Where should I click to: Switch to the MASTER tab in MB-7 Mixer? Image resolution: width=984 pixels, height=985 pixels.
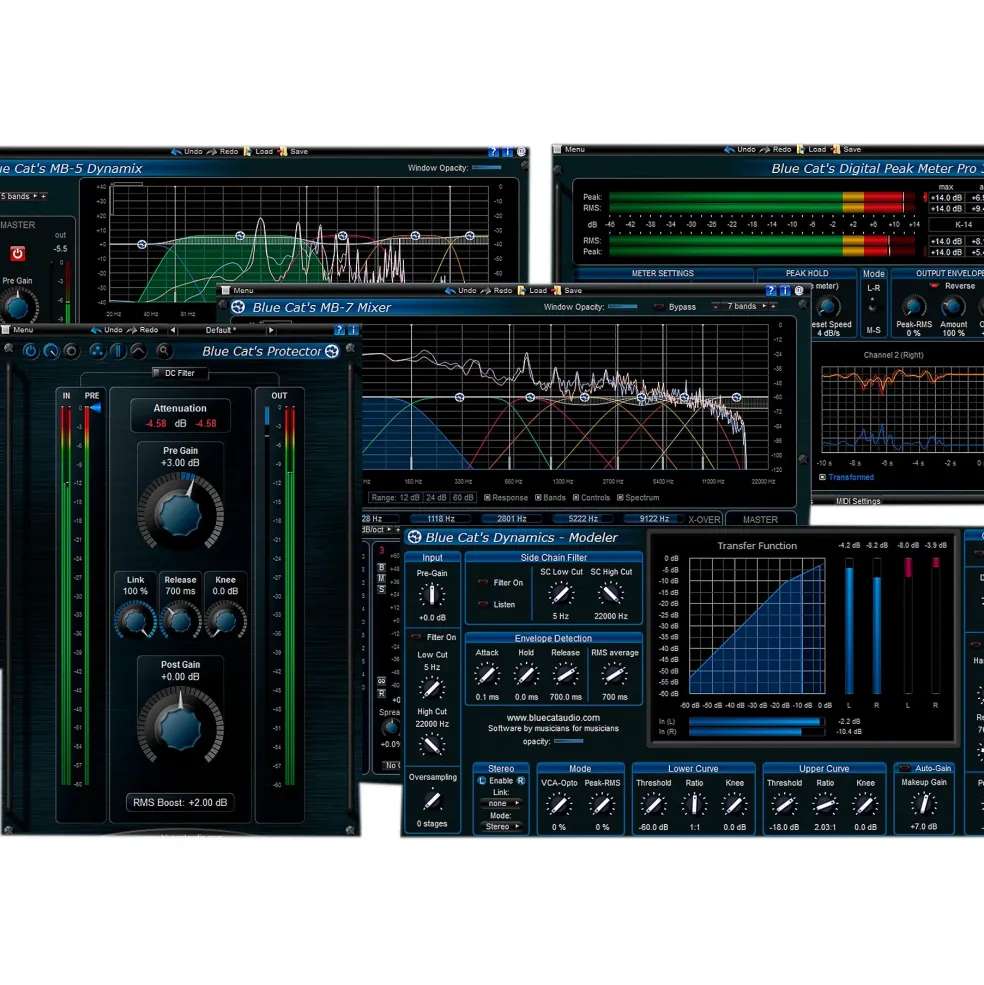click(x=760, y=520)
